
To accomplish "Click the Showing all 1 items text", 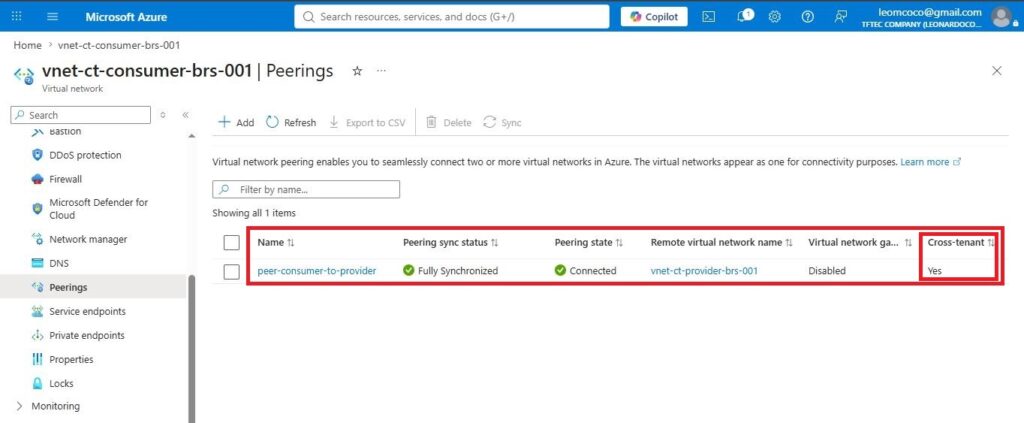I will tap(254, 213).
